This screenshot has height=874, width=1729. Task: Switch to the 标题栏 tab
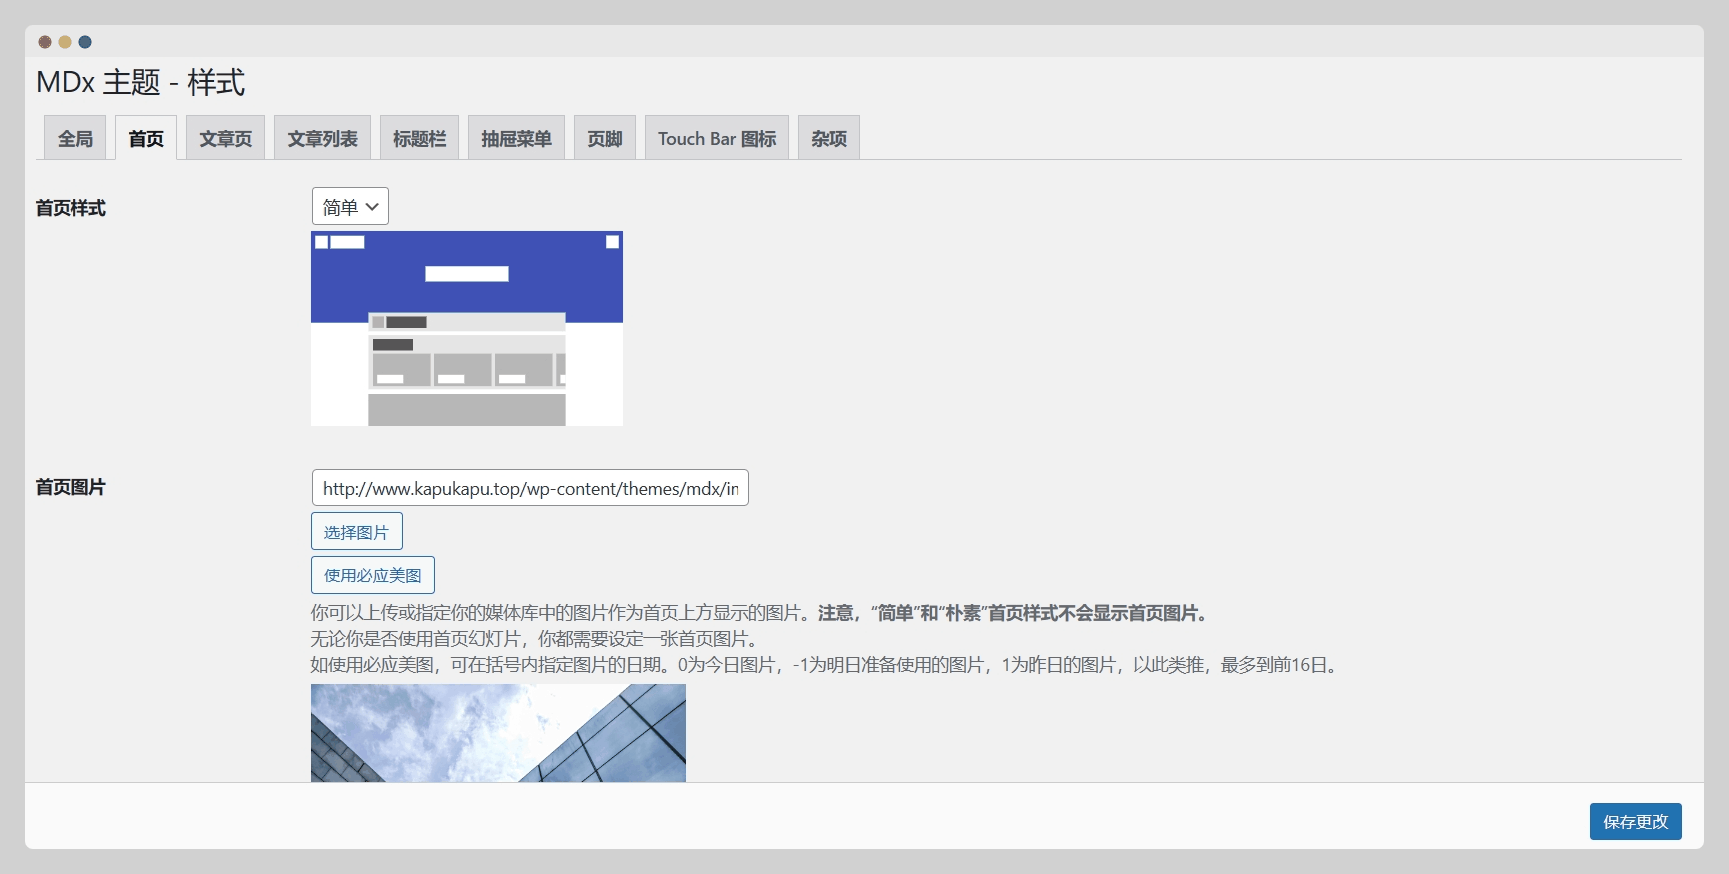pyautogui.click(x=419, y=138)
